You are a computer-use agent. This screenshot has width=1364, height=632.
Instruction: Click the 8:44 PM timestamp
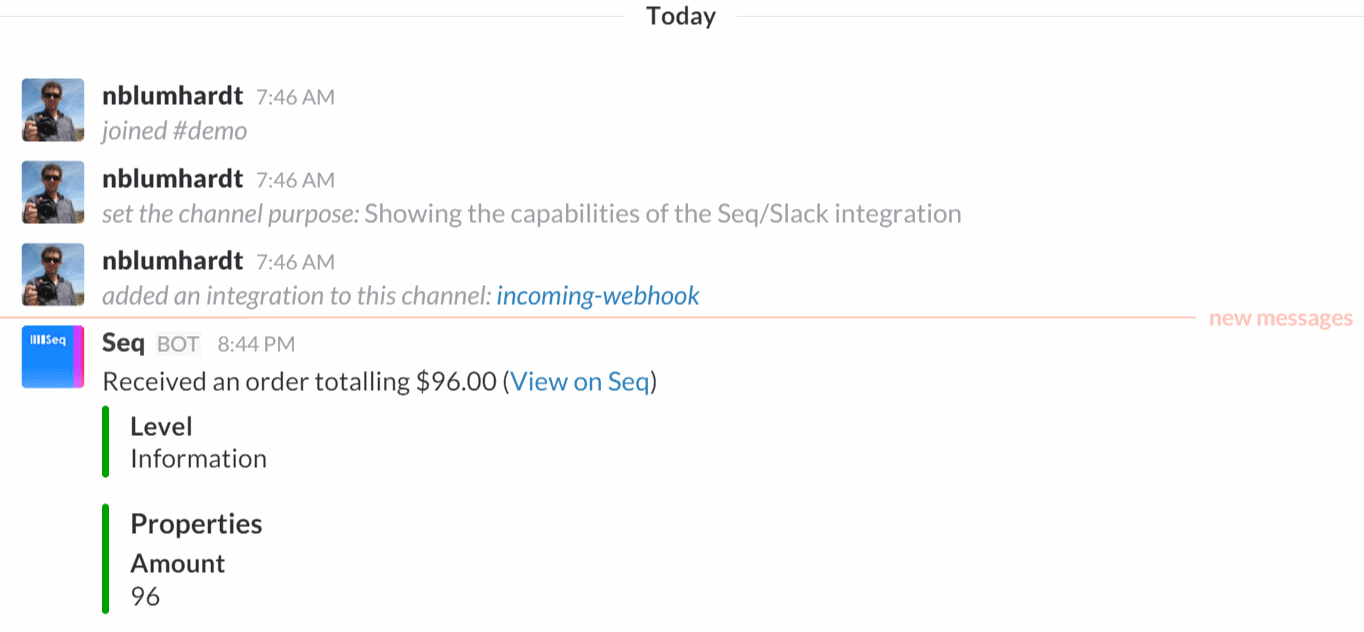(256, 345)
